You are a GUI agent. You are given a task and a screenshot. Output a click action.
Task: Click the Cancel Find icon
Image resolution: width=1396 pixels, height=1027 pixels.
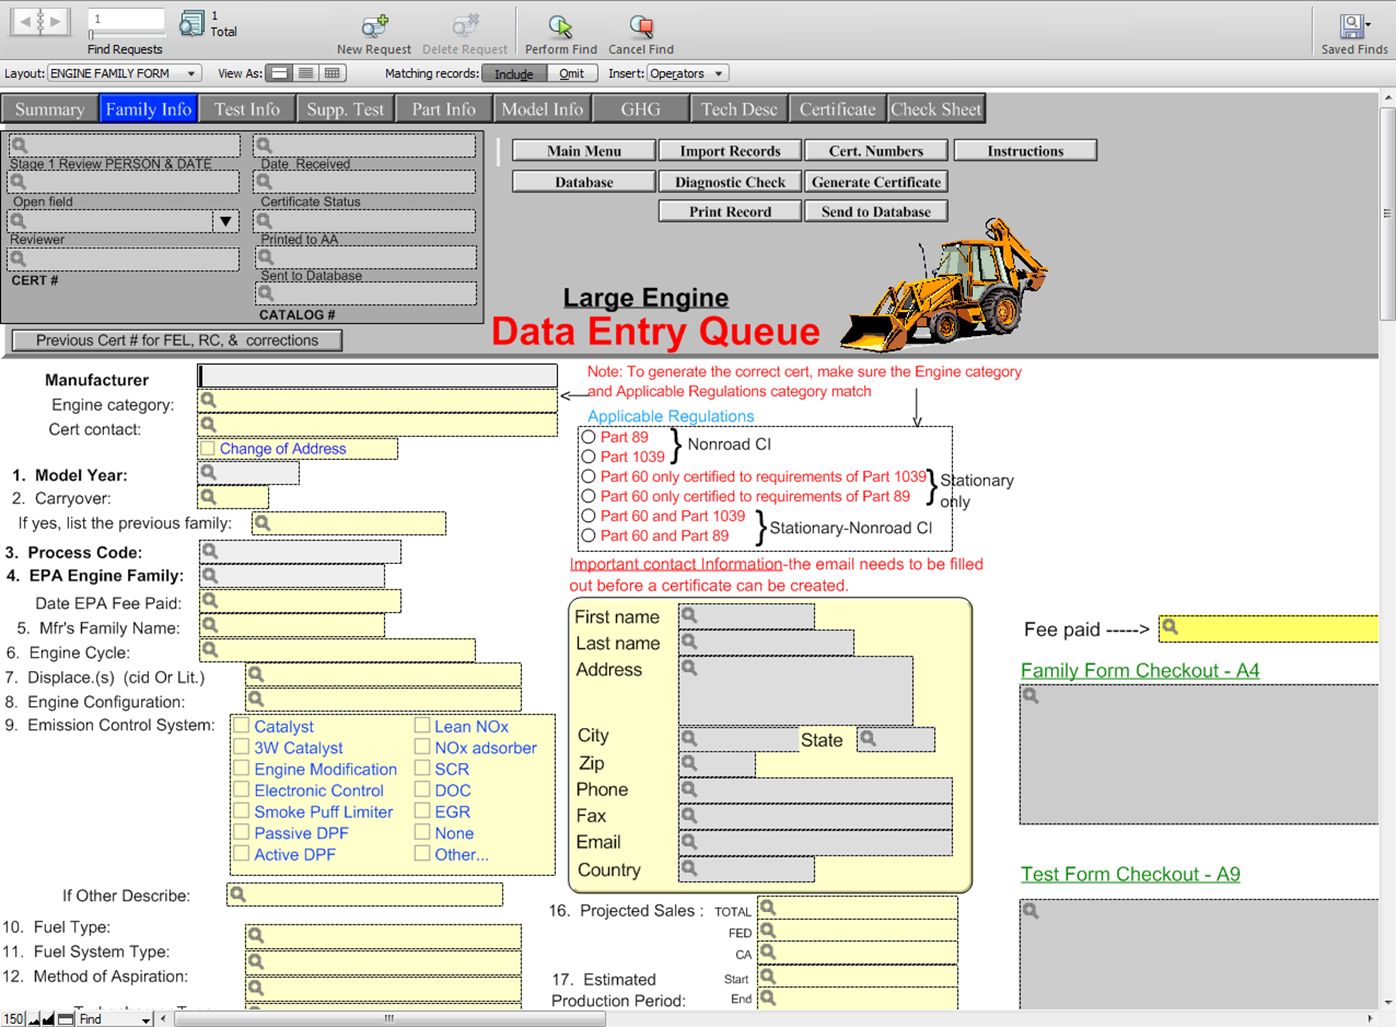(x=641, y=27)
